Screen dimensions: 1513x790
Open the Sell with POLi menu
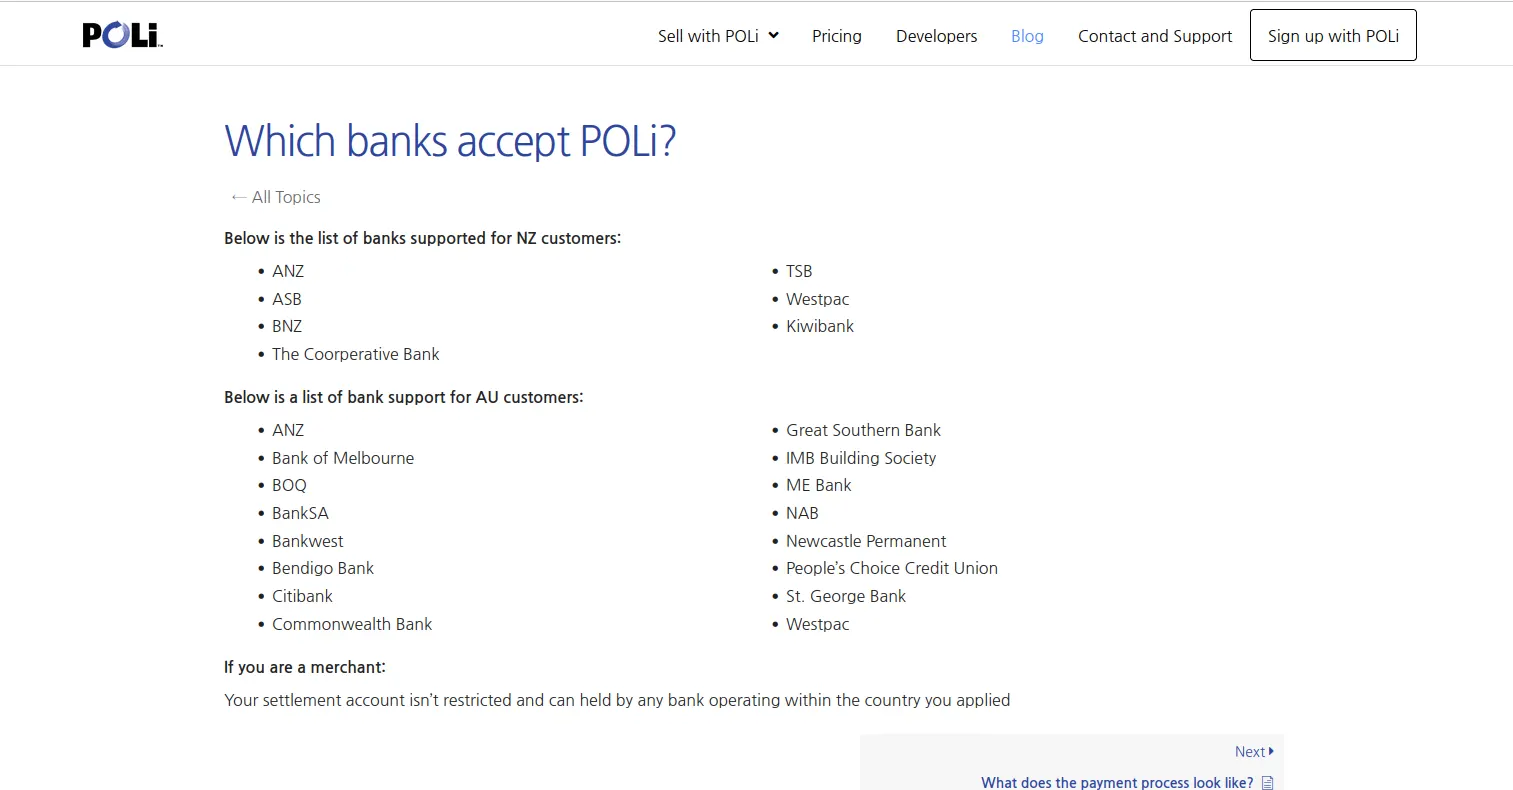pos(708,36)
